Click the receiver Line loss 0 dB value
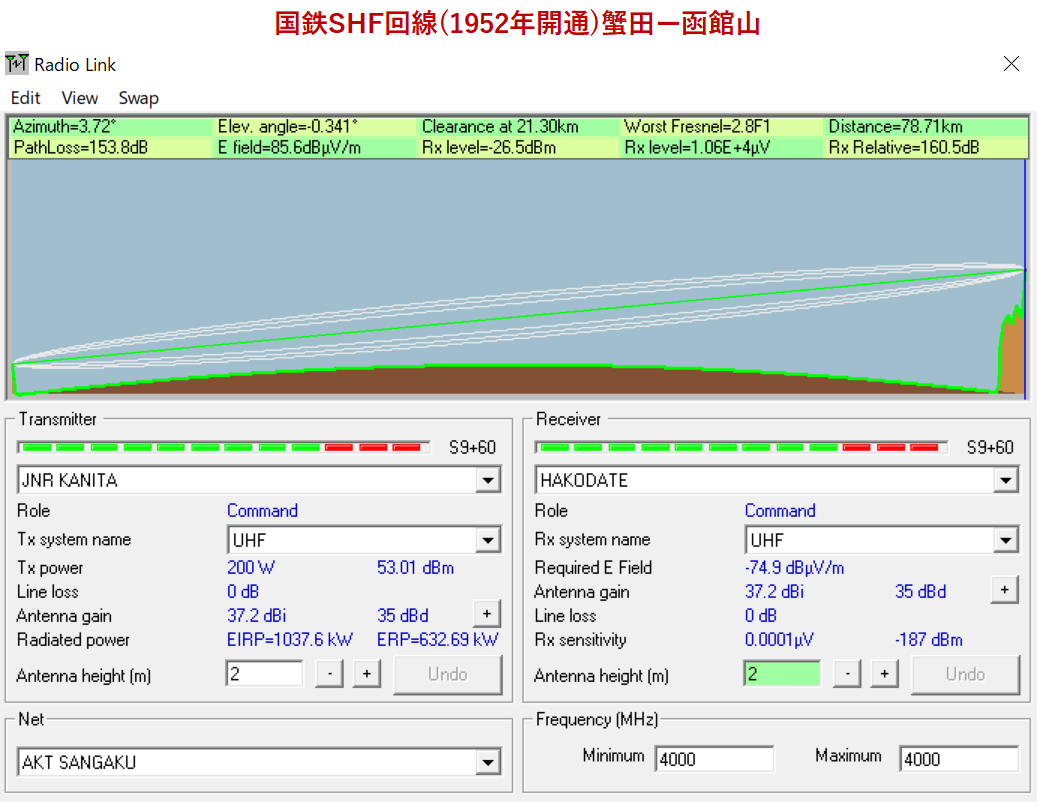Viewport: 1037px width, 802px height. (x=761, y=616)
